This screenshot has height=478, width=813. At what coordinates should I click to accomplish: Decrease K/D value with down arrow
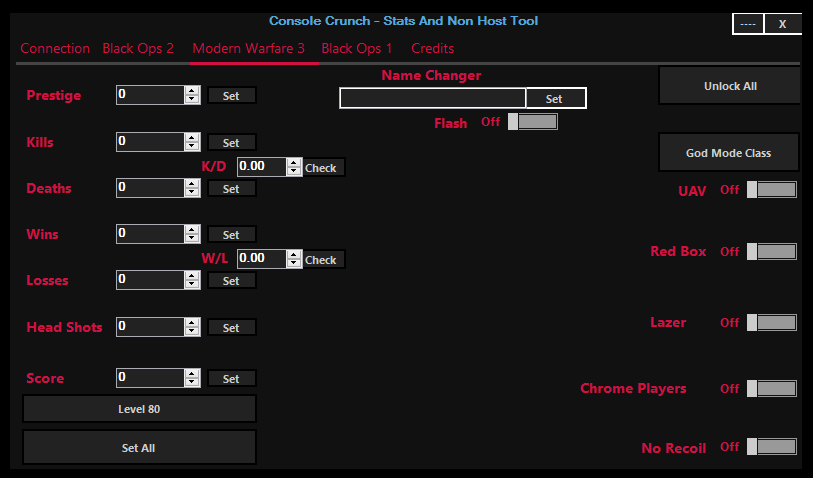pyautogui.click(x=294, y=171)
